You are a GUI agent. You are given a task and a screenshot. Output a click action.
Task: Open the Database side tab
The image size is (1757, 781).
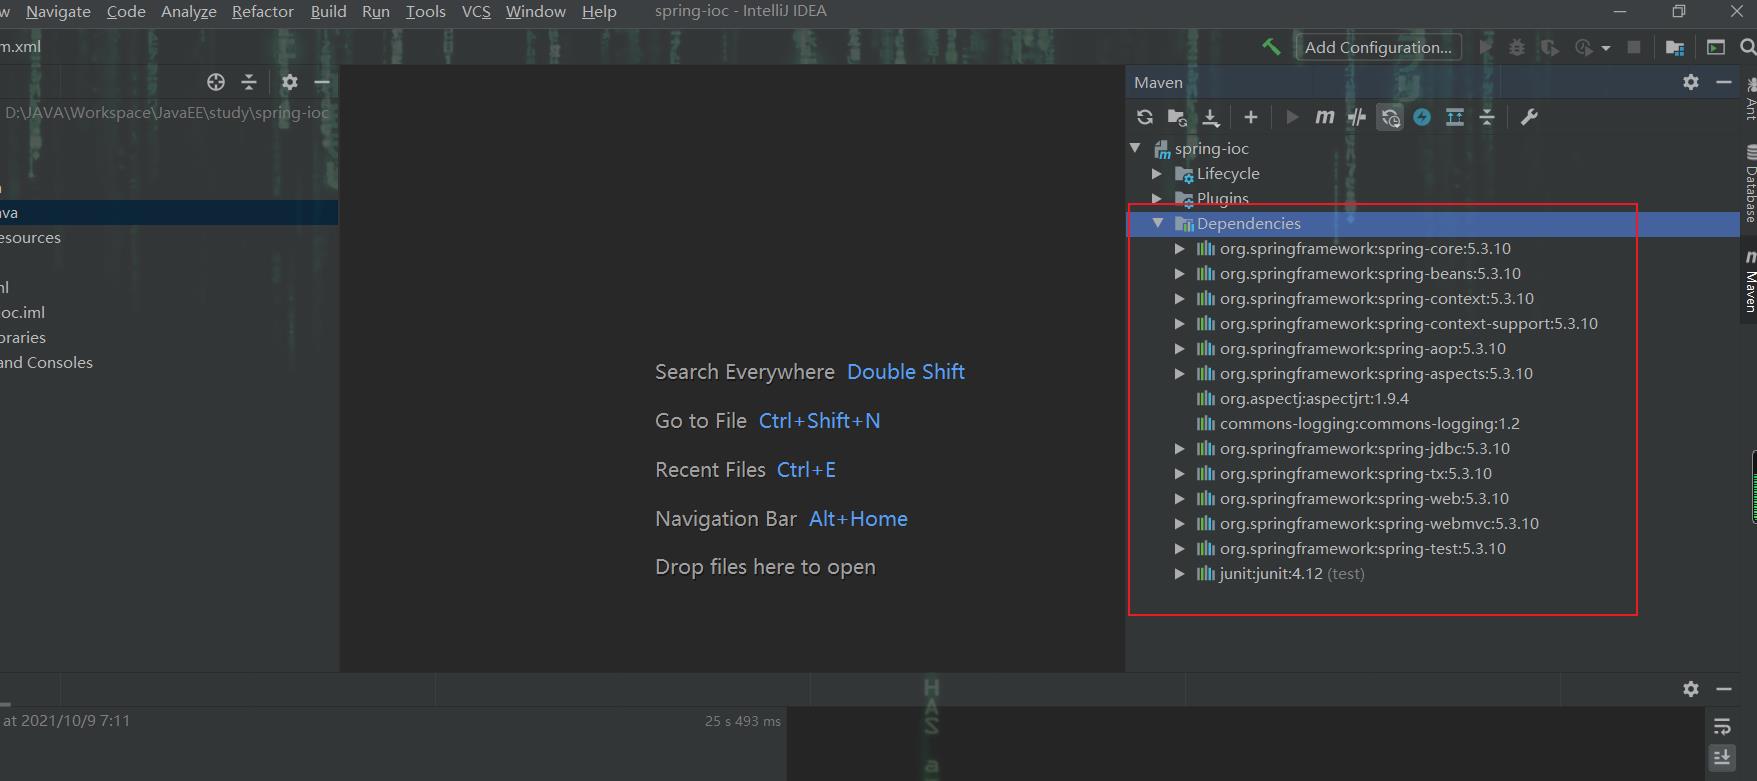(1750, 183)
